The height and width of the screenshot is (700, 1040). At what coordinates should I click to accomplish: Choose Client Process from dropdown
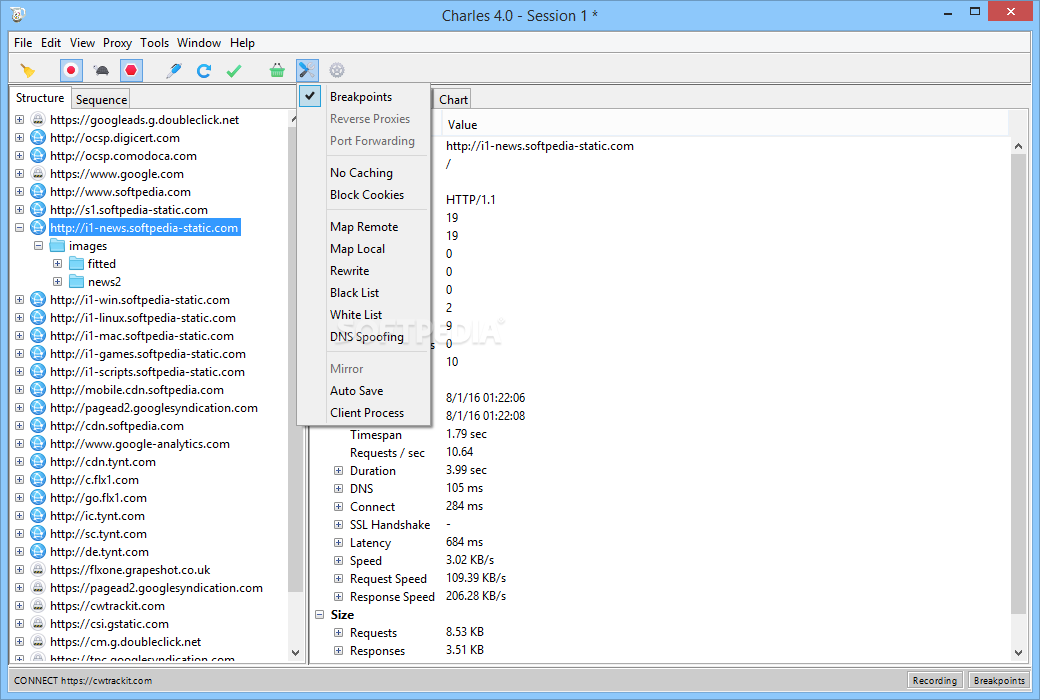pos(363,413)
